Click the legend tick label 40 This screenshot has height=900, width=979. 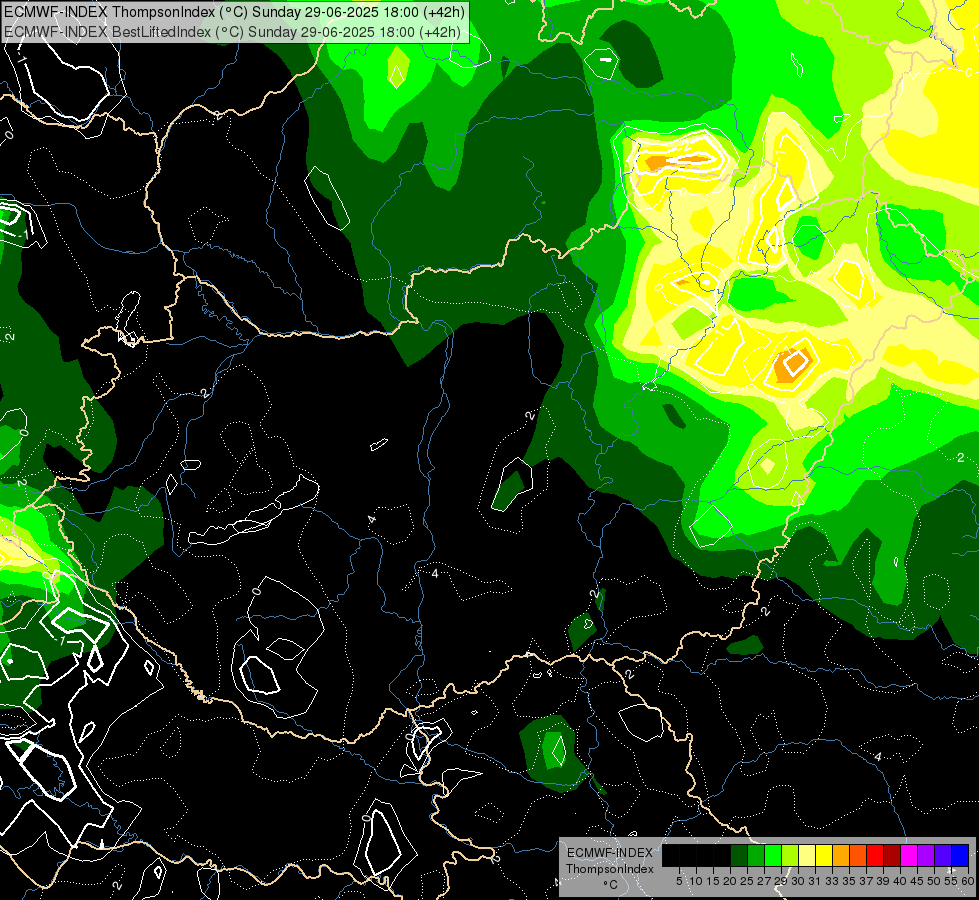point(900,881)
